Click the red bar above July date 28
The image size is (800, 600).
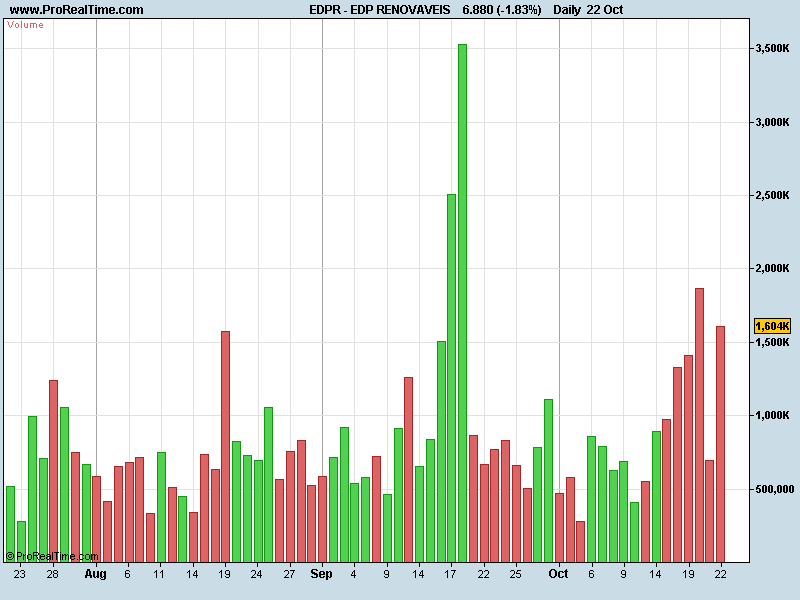tap(54, 471)
